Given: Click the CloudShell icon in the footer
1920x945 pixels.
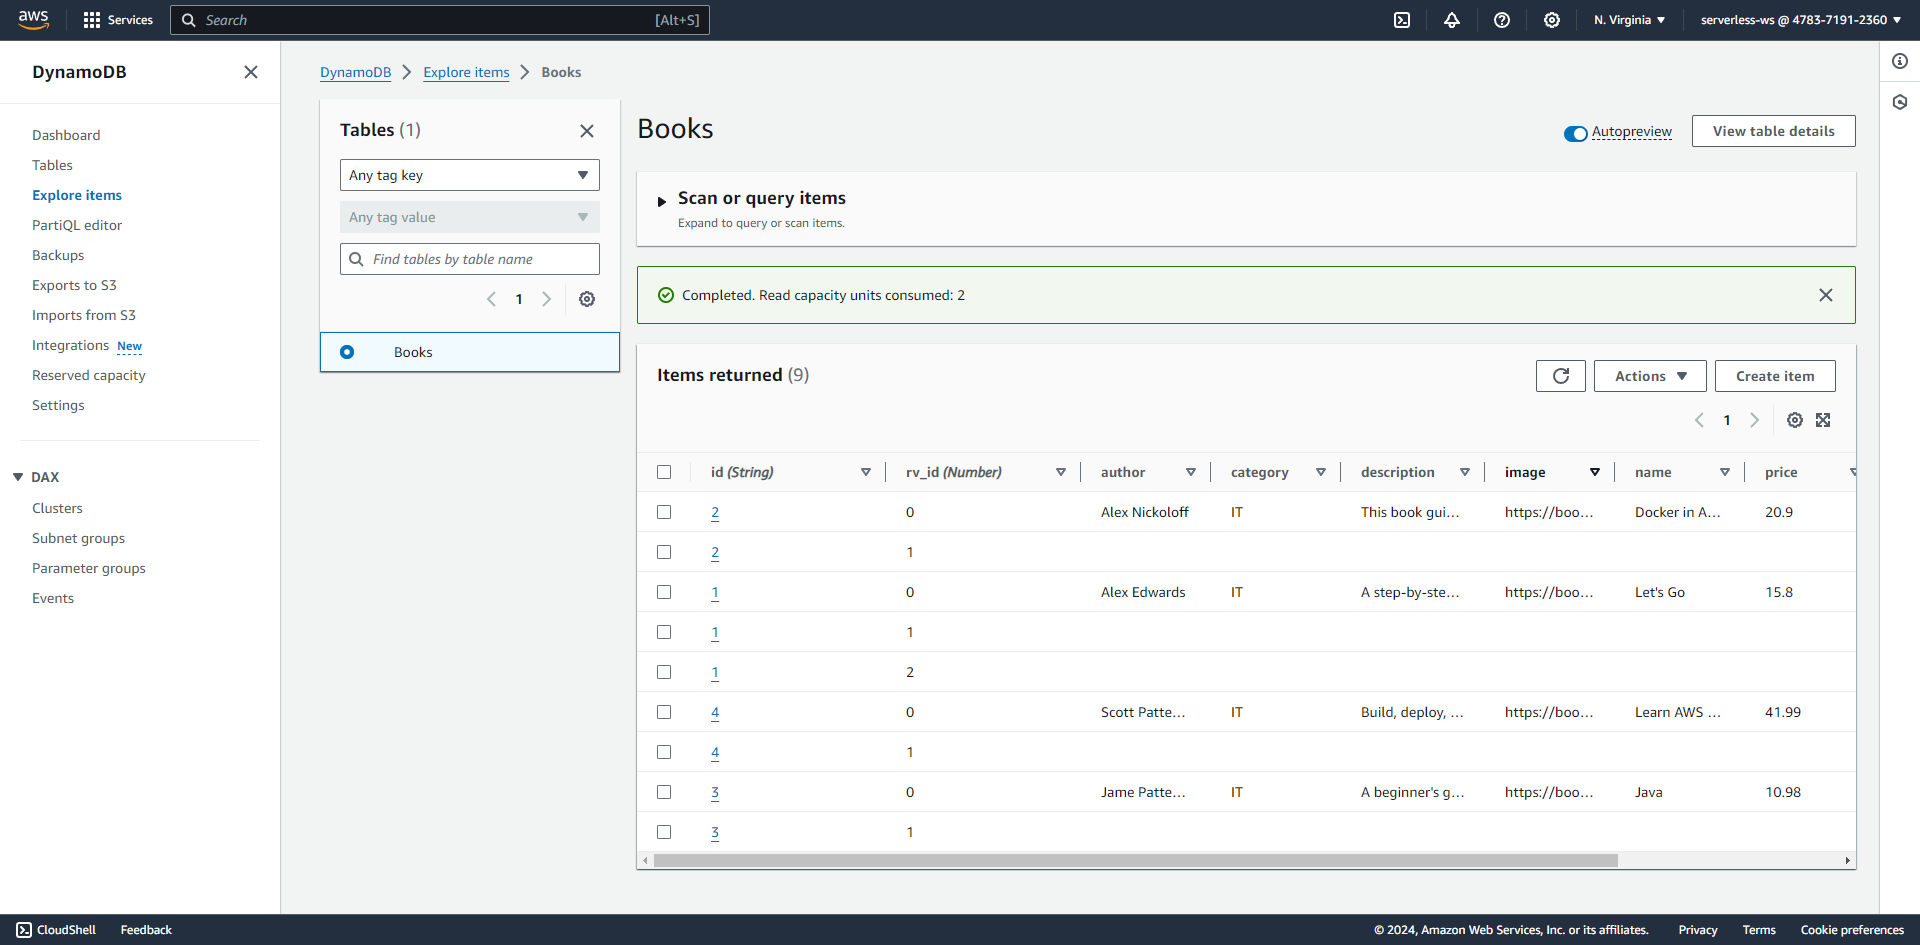Looking at the screenshot, I should tap(24, 930).
